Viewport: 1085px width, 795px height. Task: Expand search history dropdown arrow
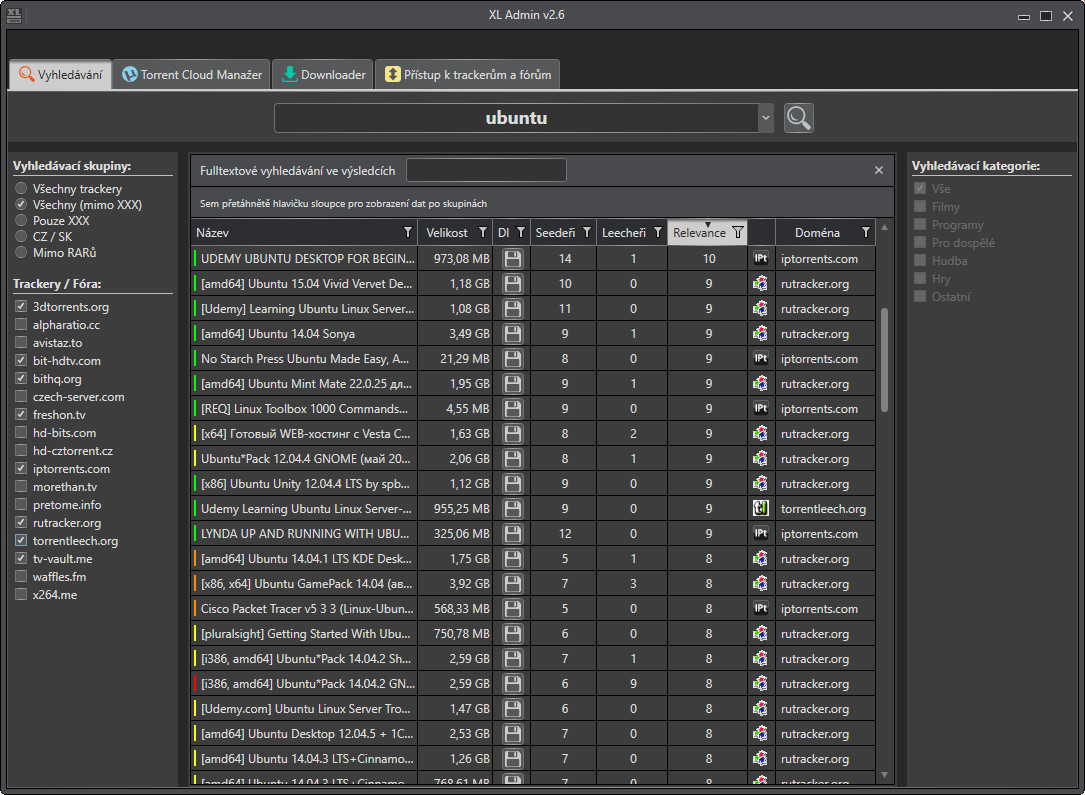pyautogui.click(x=765, y=118)
